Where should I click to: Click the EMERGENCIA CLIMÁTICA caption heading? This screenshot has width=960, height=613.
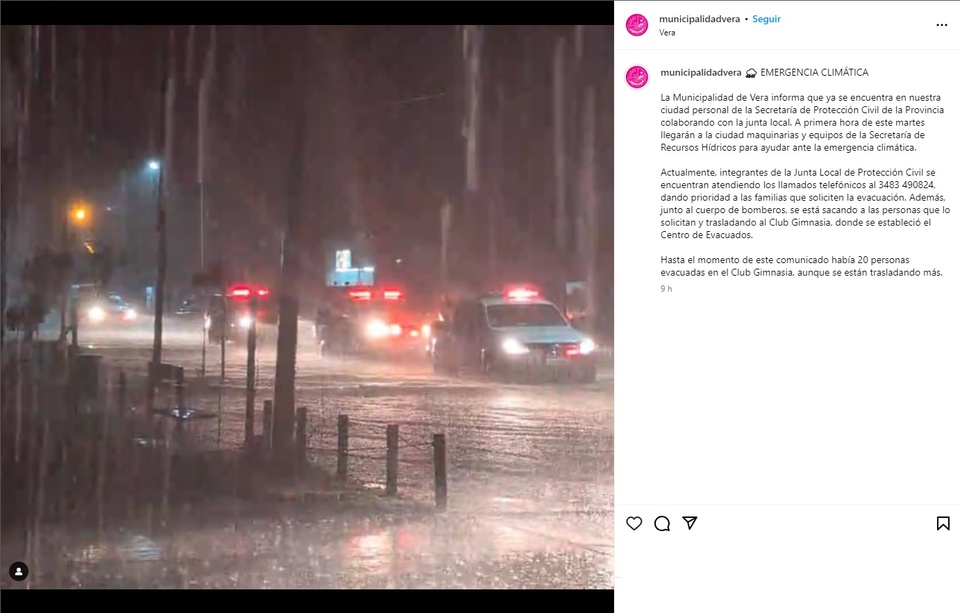[814, 72]
